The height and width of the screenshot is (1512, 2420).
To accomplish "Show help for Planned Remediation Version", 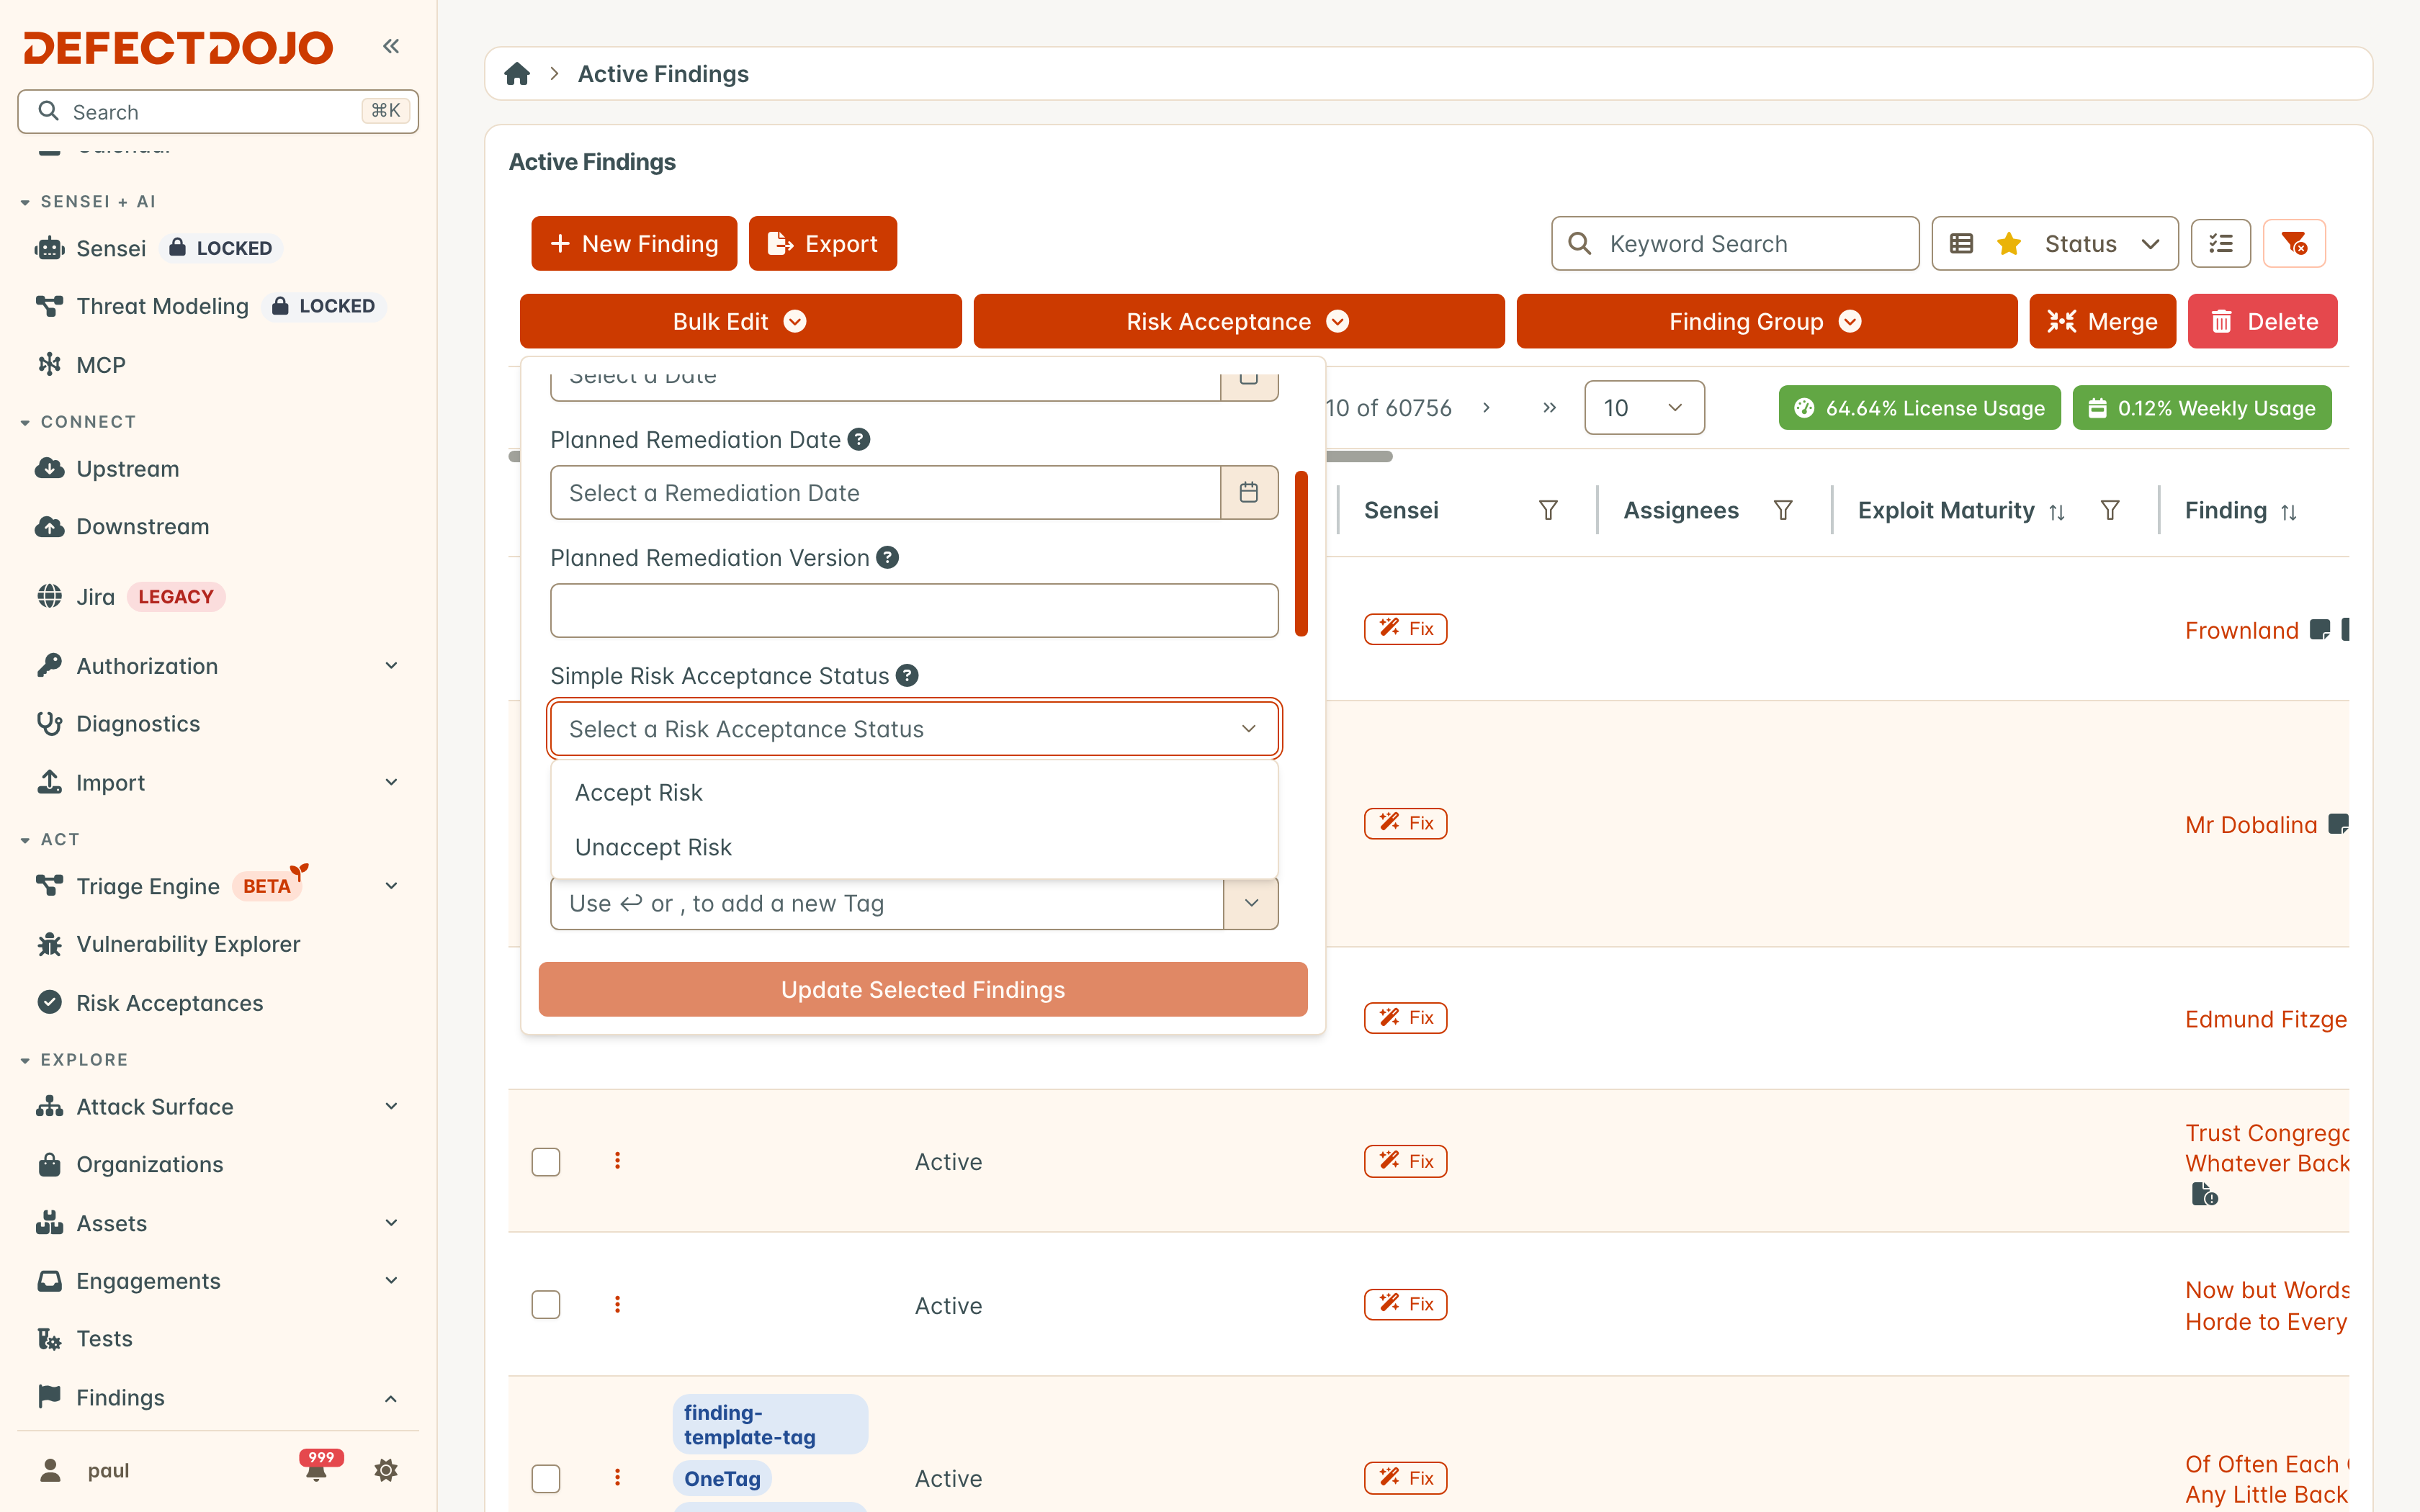I will click(x=887, y=557).
